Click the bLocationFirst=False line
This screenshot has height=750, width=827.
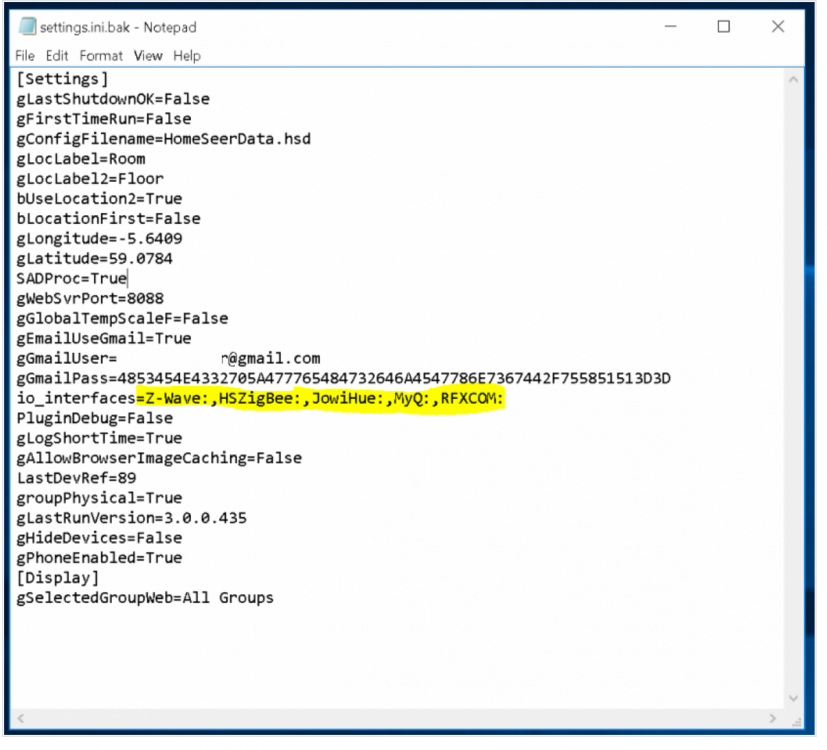(109, 219)
